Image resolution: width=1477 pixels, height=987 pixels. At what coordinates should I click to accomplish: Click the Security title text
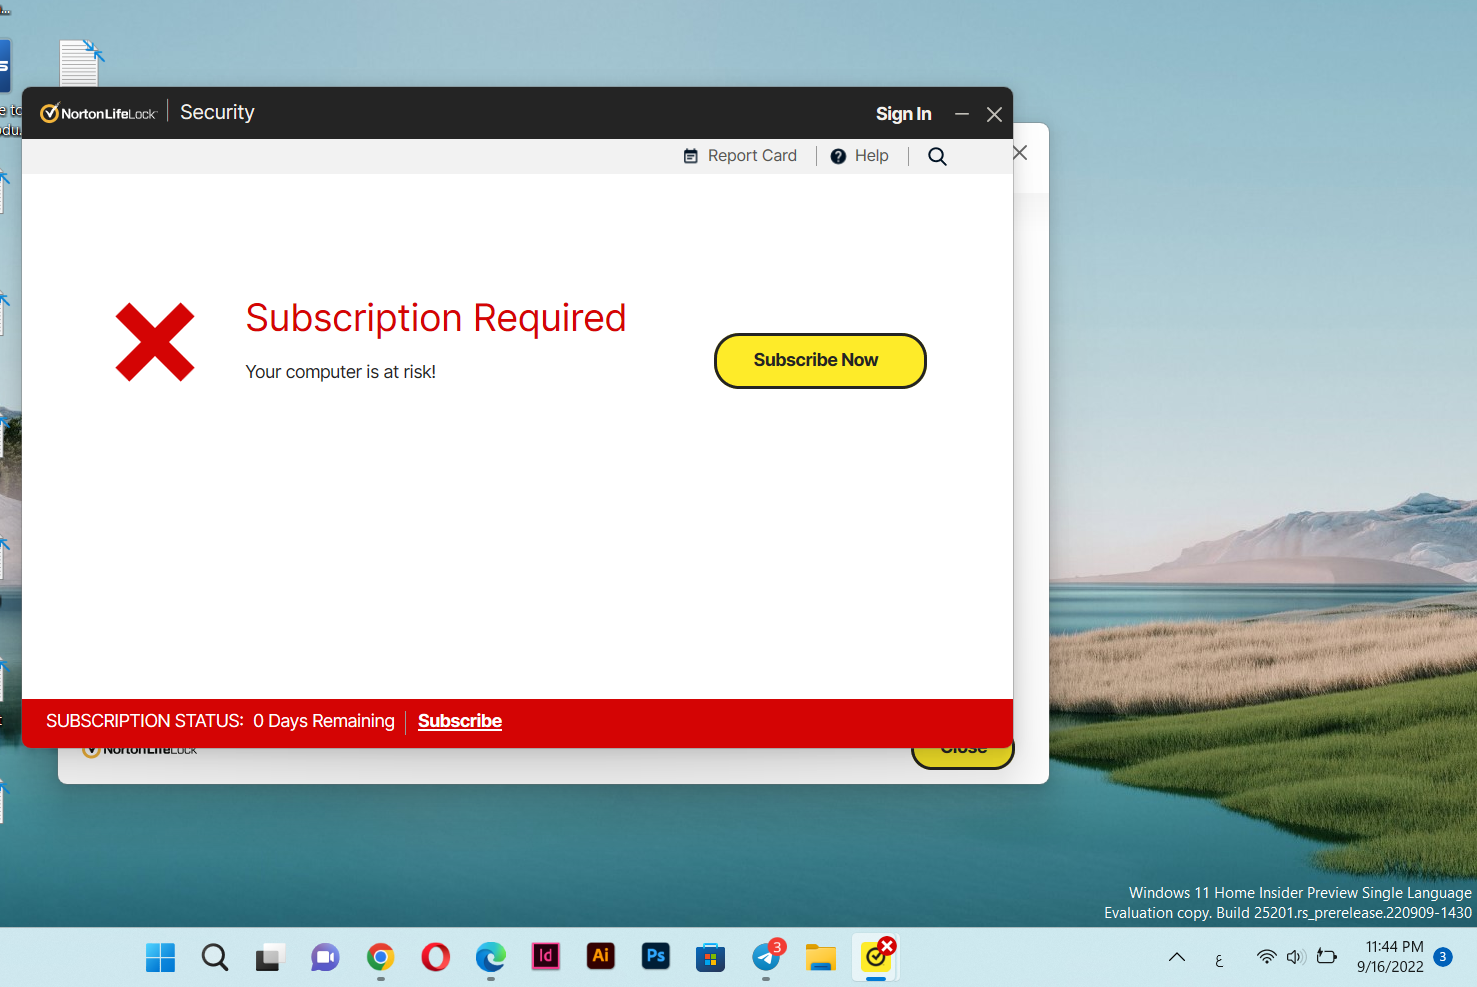217,113
